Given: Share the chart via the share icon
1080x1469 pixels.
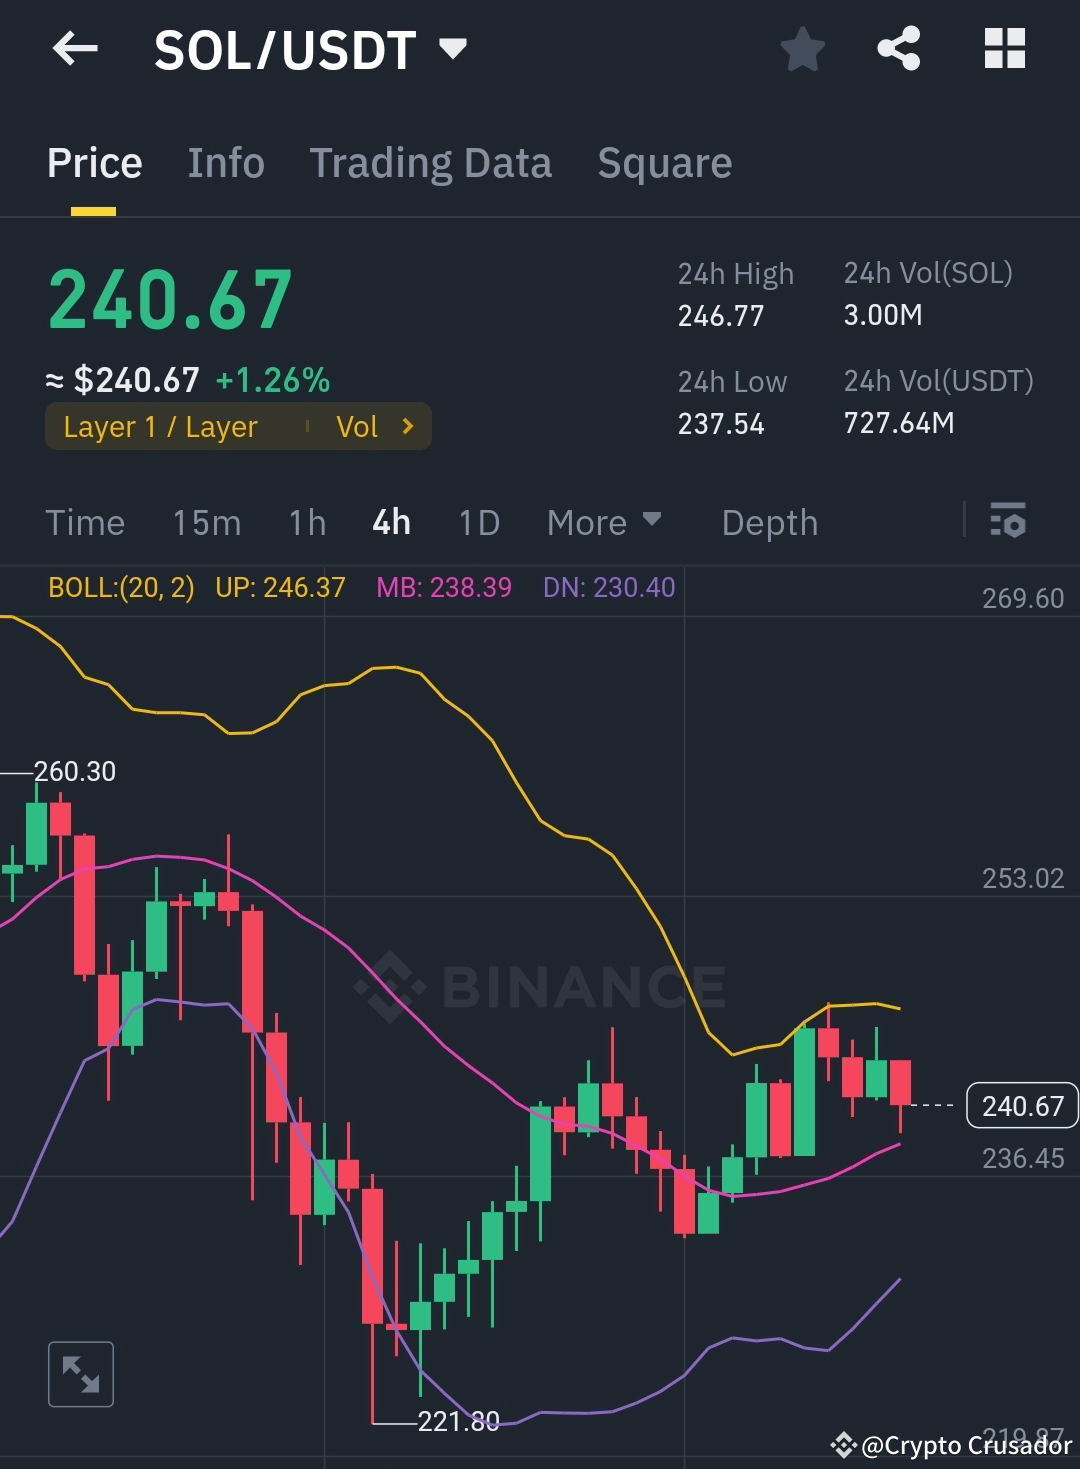Looking at the screenshot, I should point(898,49).
